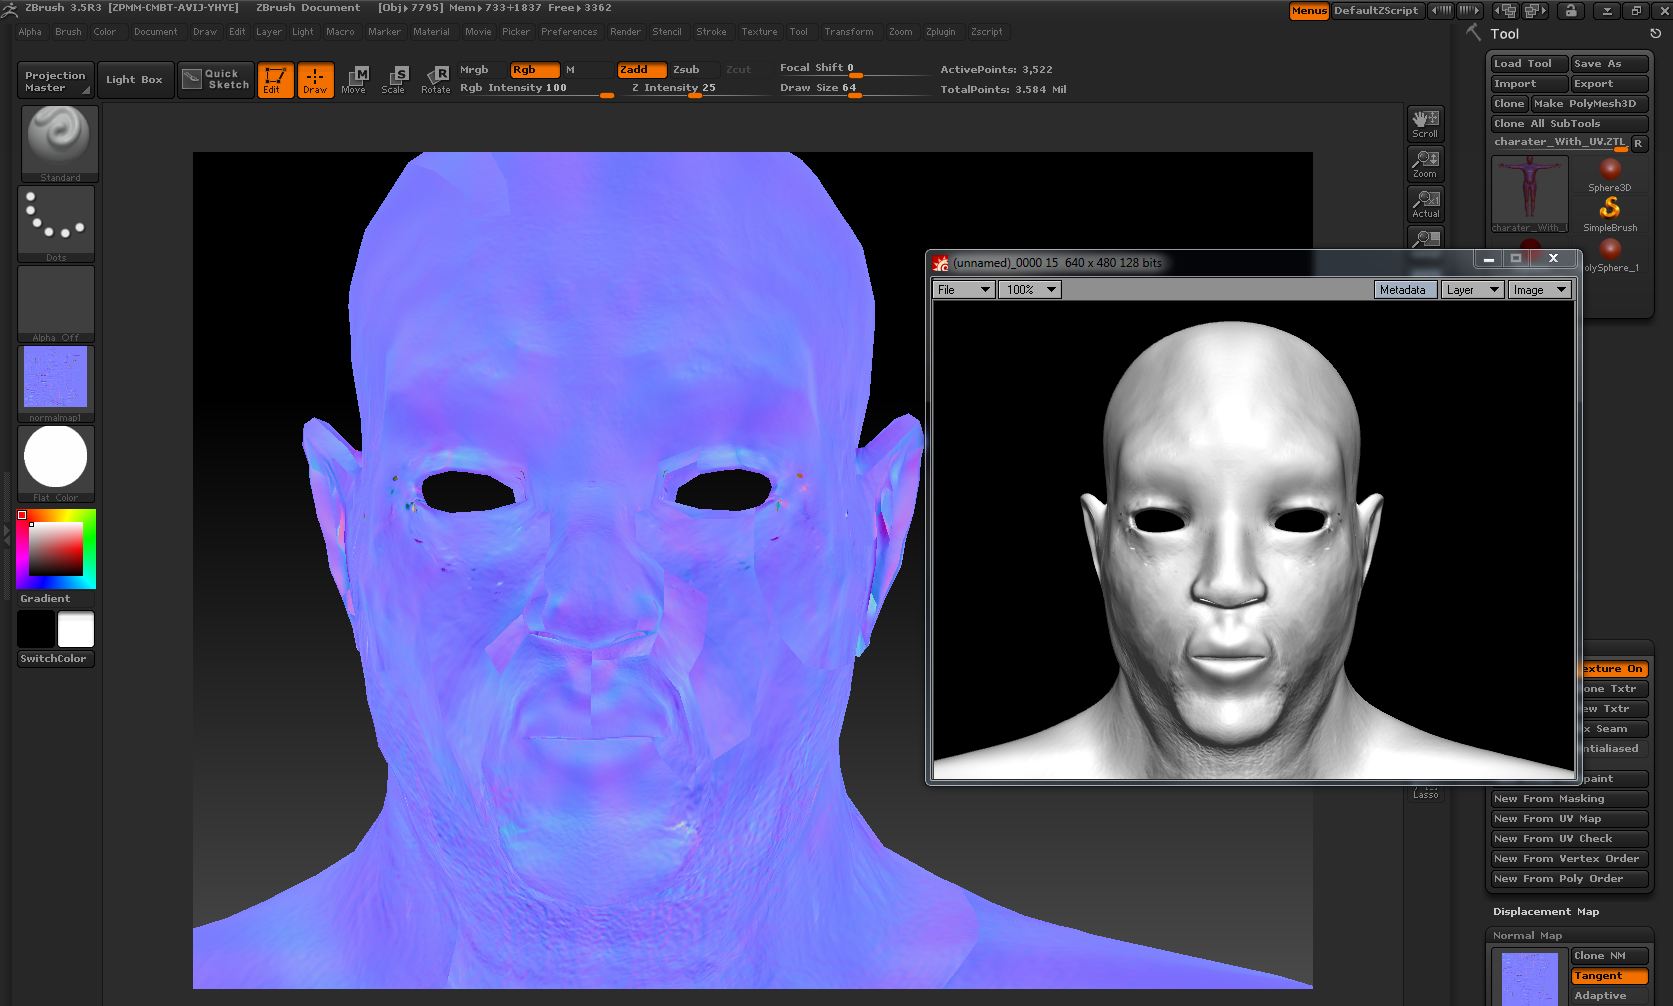Viewport: 1673px width, 1006px height.
Task: Click Clone All SubTools button
Action: pos(1569,124)
